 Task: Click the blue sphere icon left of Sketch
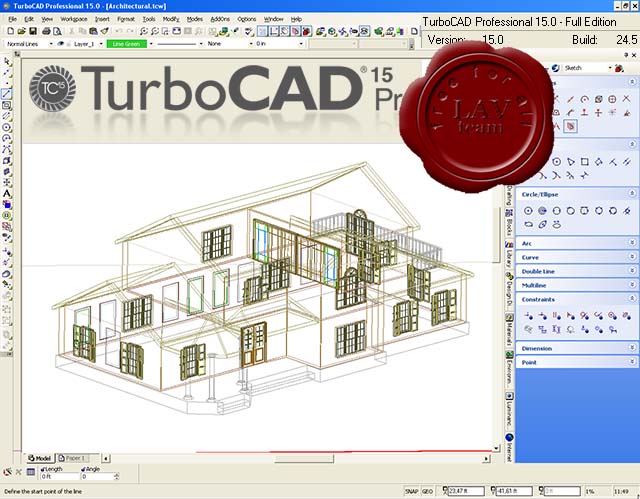(556, 68)
